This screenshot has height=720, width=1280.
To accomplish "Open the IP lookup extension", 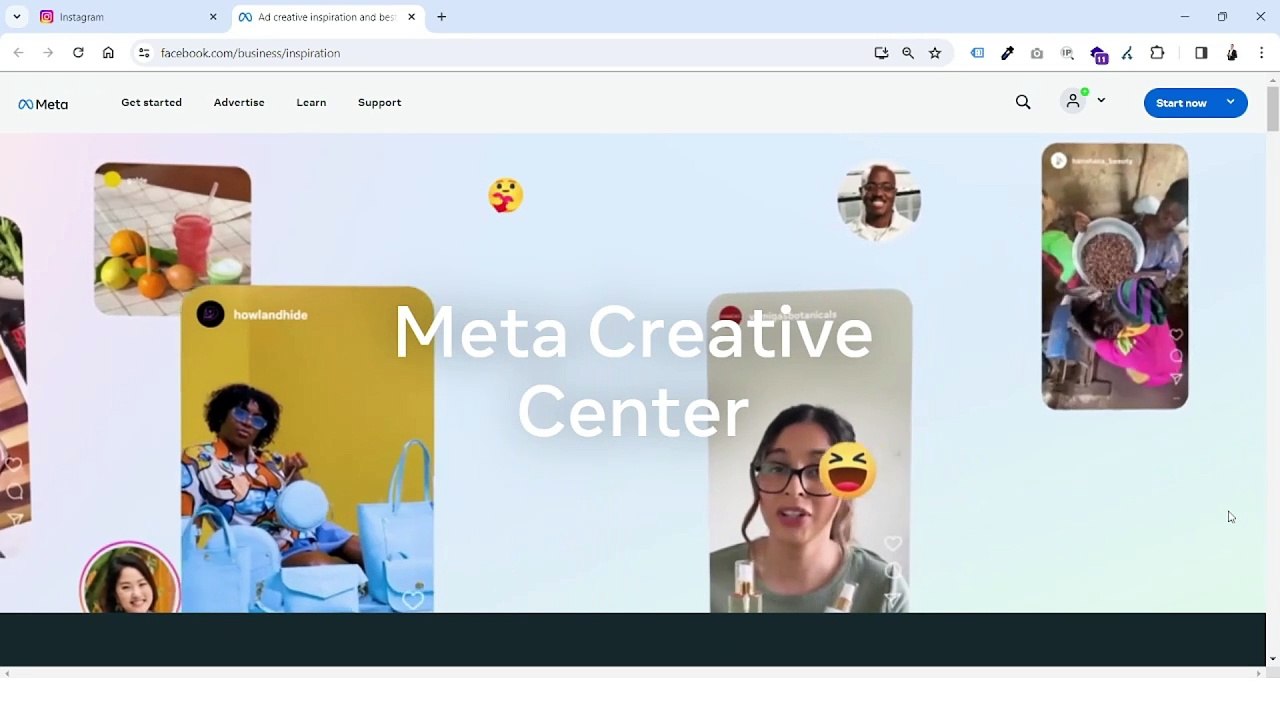I will [x=1067, y=53].
